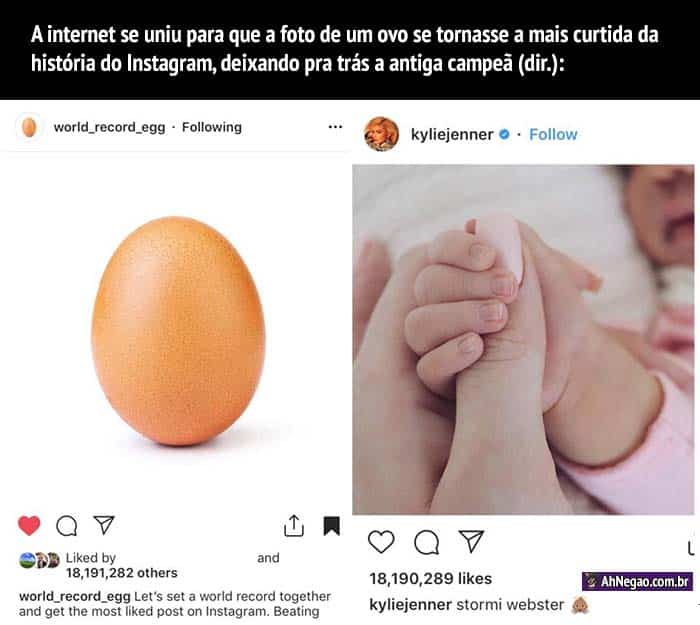Tap the upload share icon on egg post
700x625 pixels.
294,525
